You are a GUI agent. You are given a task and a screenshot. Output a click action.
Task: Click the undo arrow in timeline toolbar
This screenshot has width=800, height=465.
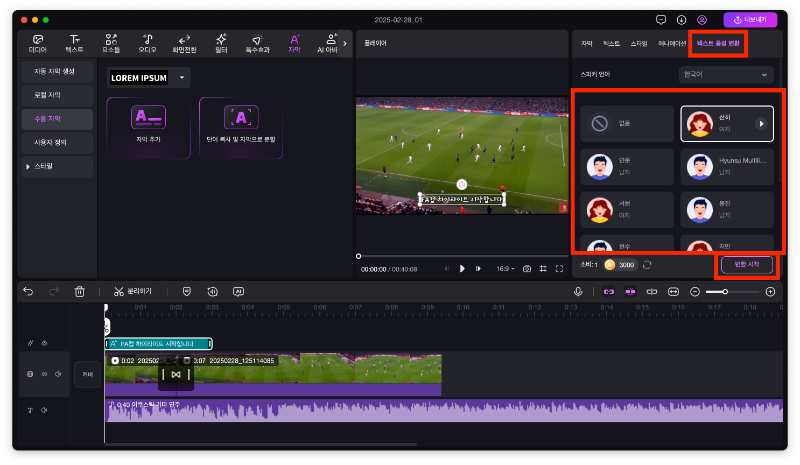(28, 291)
